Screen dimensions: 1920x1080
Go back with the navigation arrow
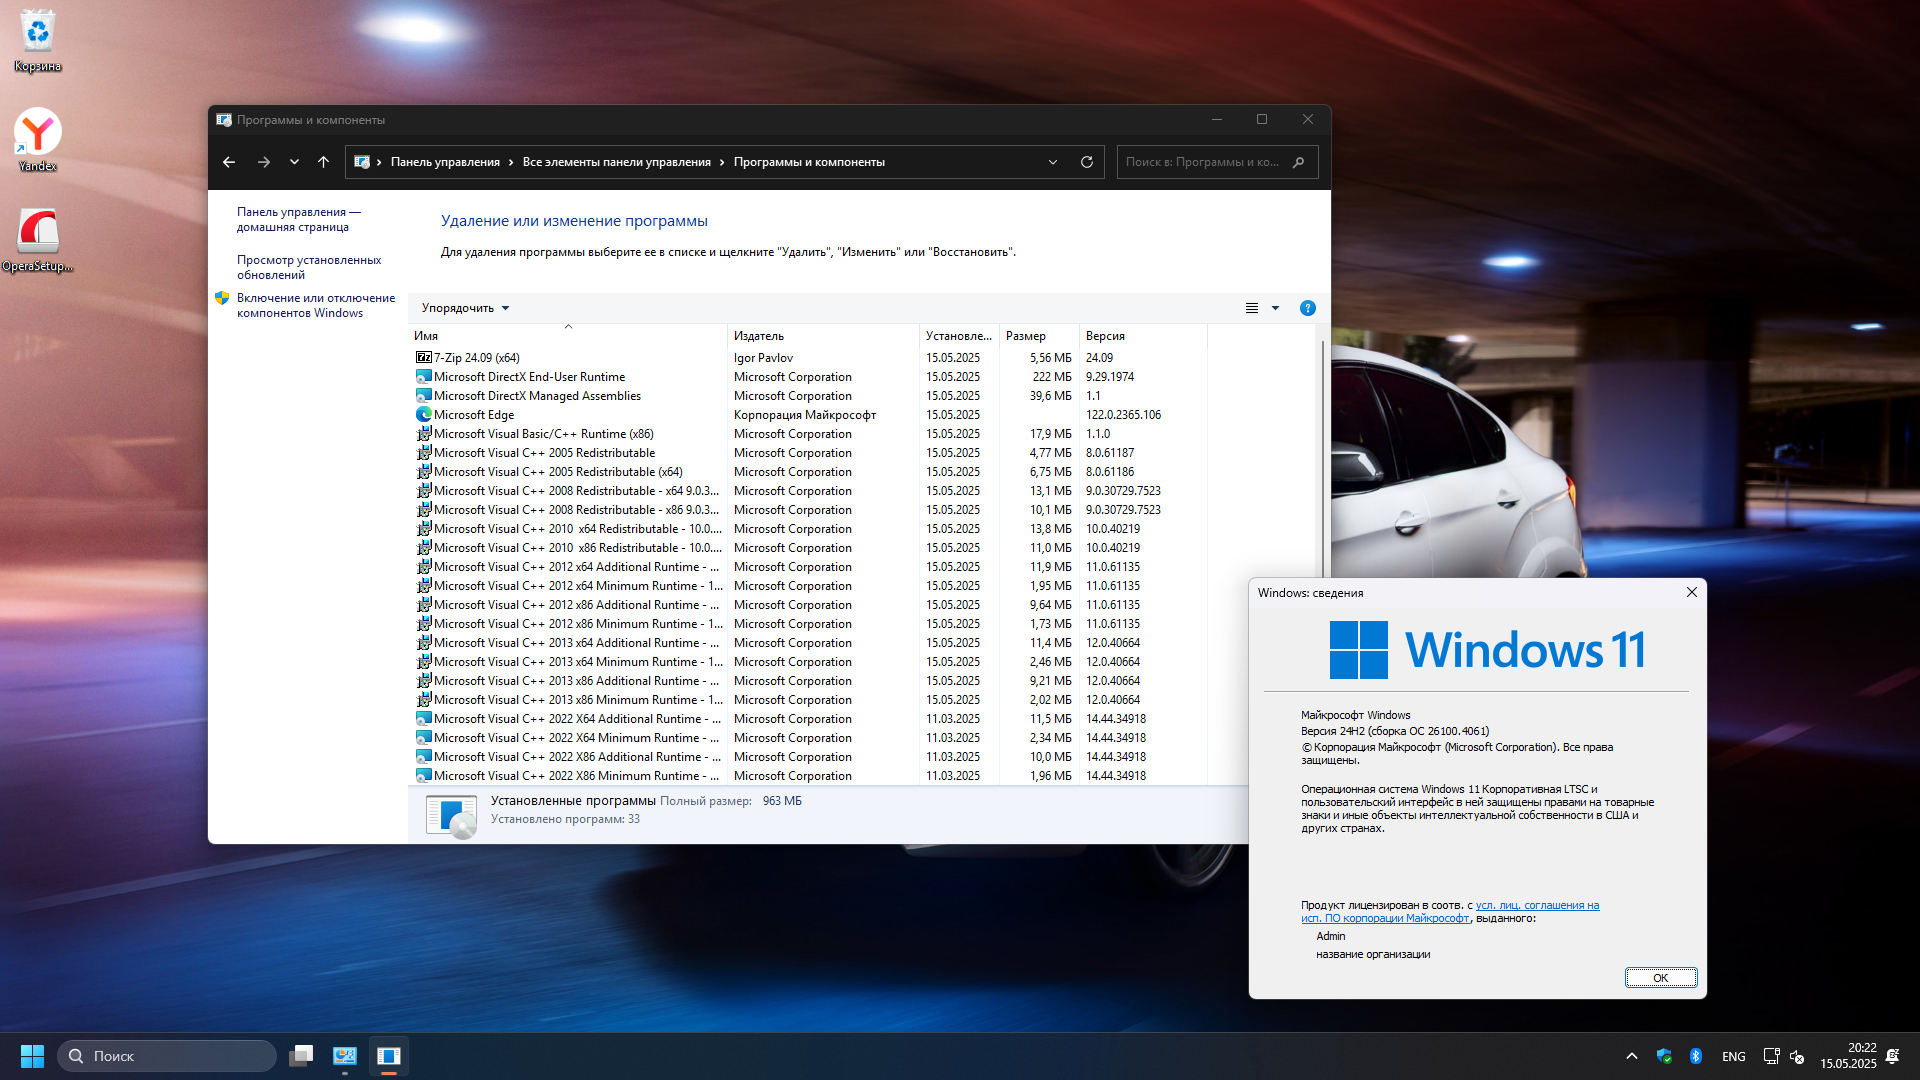tap(229, 162)
